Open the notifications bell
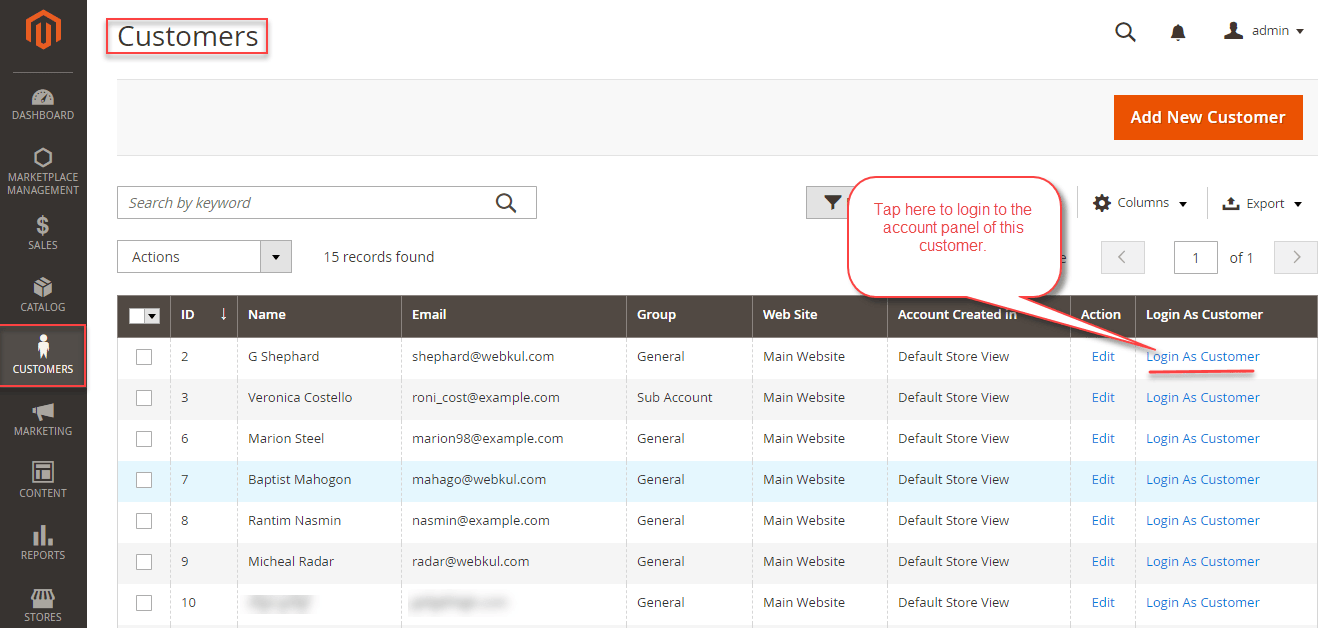1329x628 pixels. pos(1178,32)
